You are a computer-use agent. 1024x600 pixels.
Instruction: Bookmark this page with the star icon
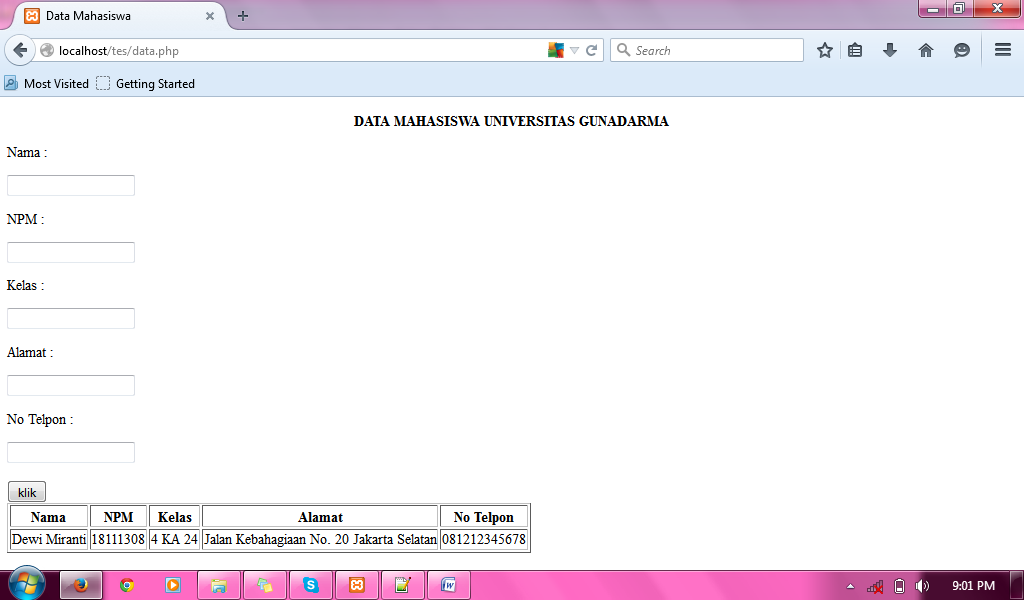[825, 50]
